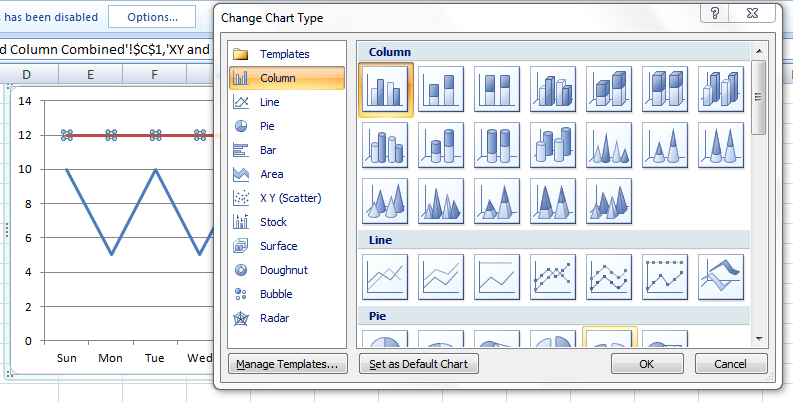Choose the Stacked Column chart icon
Image resolution: width=793 pixels, height=402 pixels.
tap(441, 90)
